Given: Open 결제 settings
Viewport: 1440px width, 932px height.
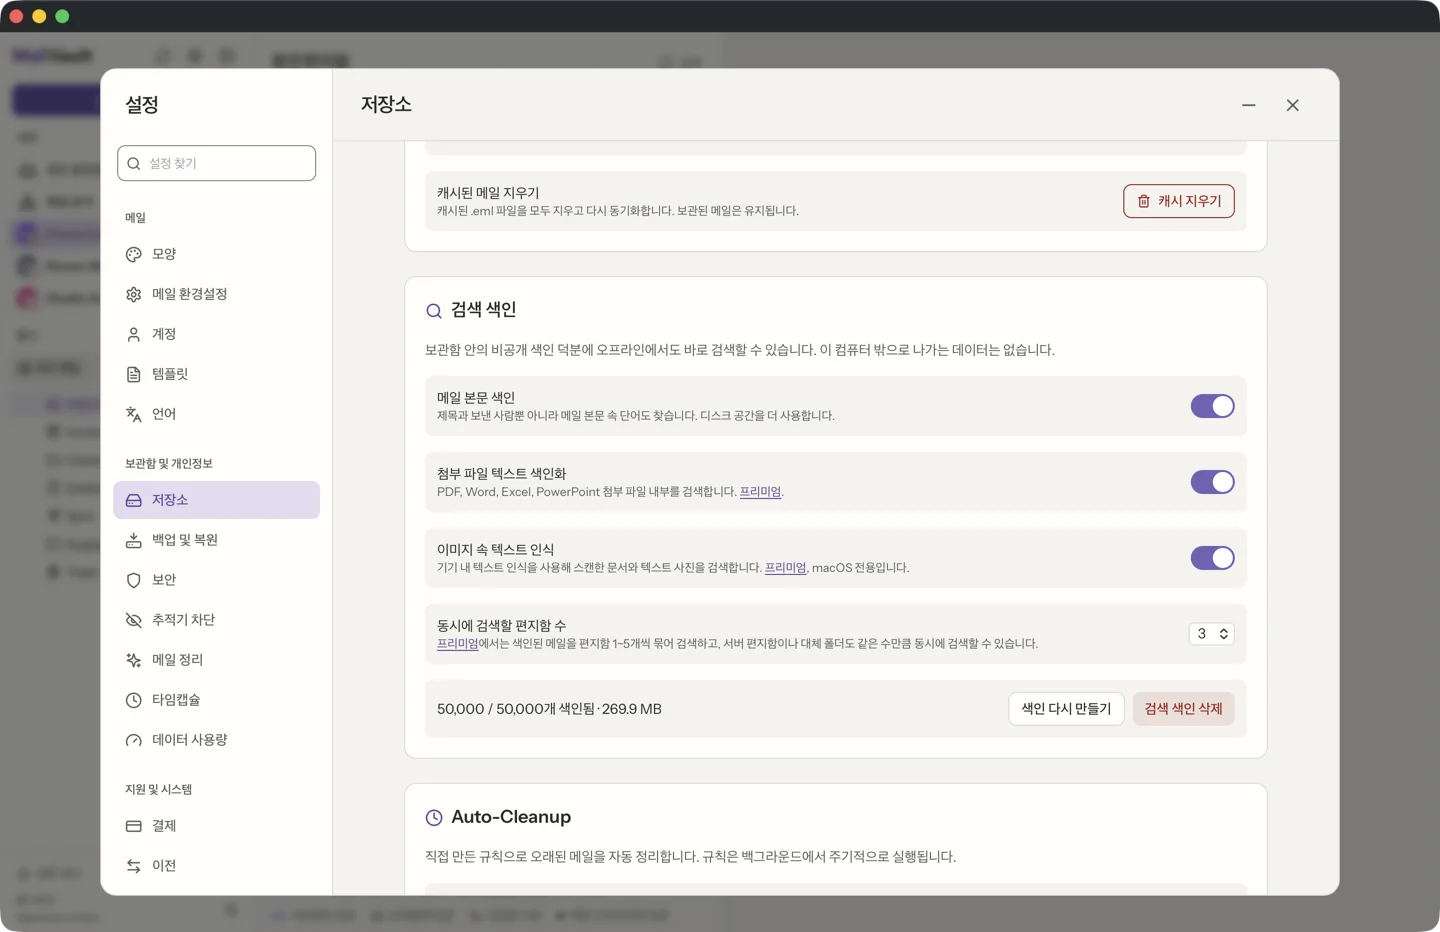Looking at the screenshot, I should [216, 826].
